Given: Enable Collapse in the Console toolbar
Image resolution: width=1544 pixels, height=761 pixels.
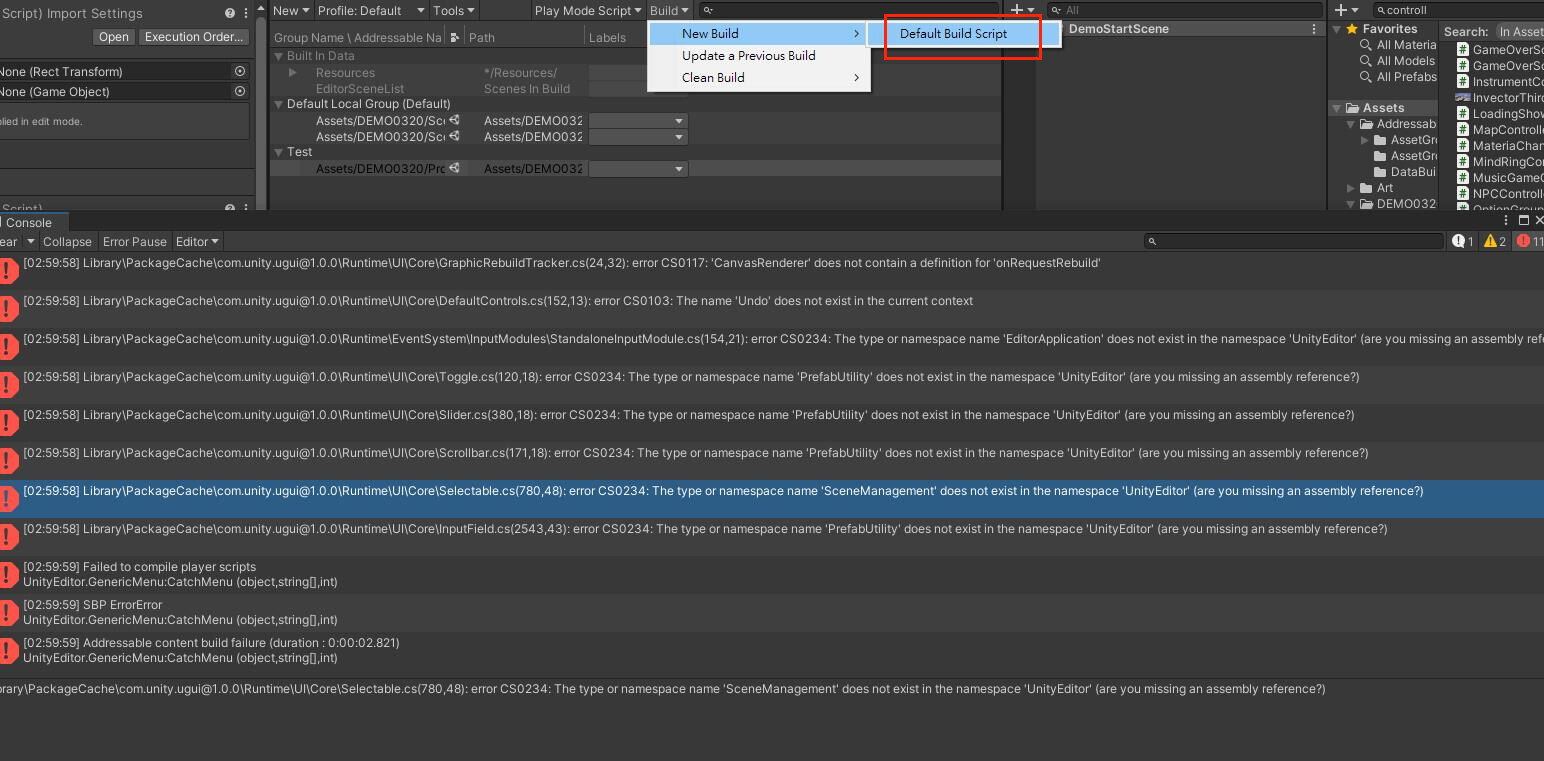Looking at the screenshot, I should [x=67, y=241].
